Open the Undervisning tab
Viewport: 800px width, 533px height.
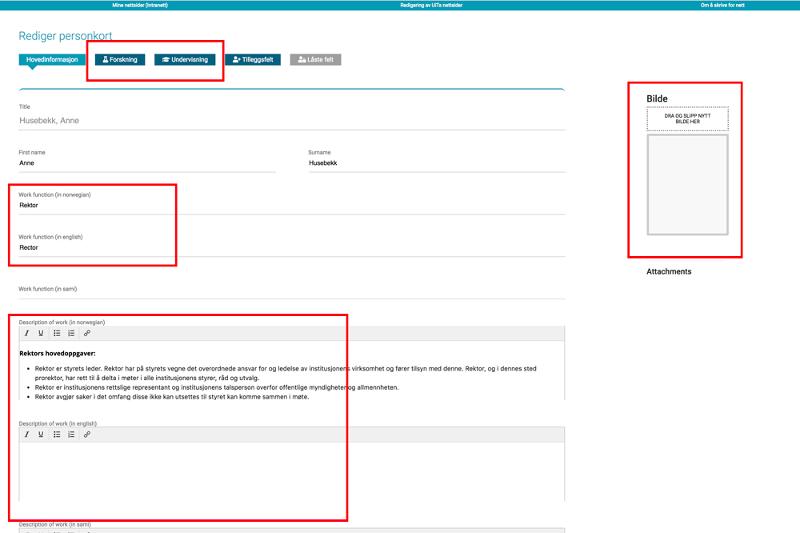185,60
